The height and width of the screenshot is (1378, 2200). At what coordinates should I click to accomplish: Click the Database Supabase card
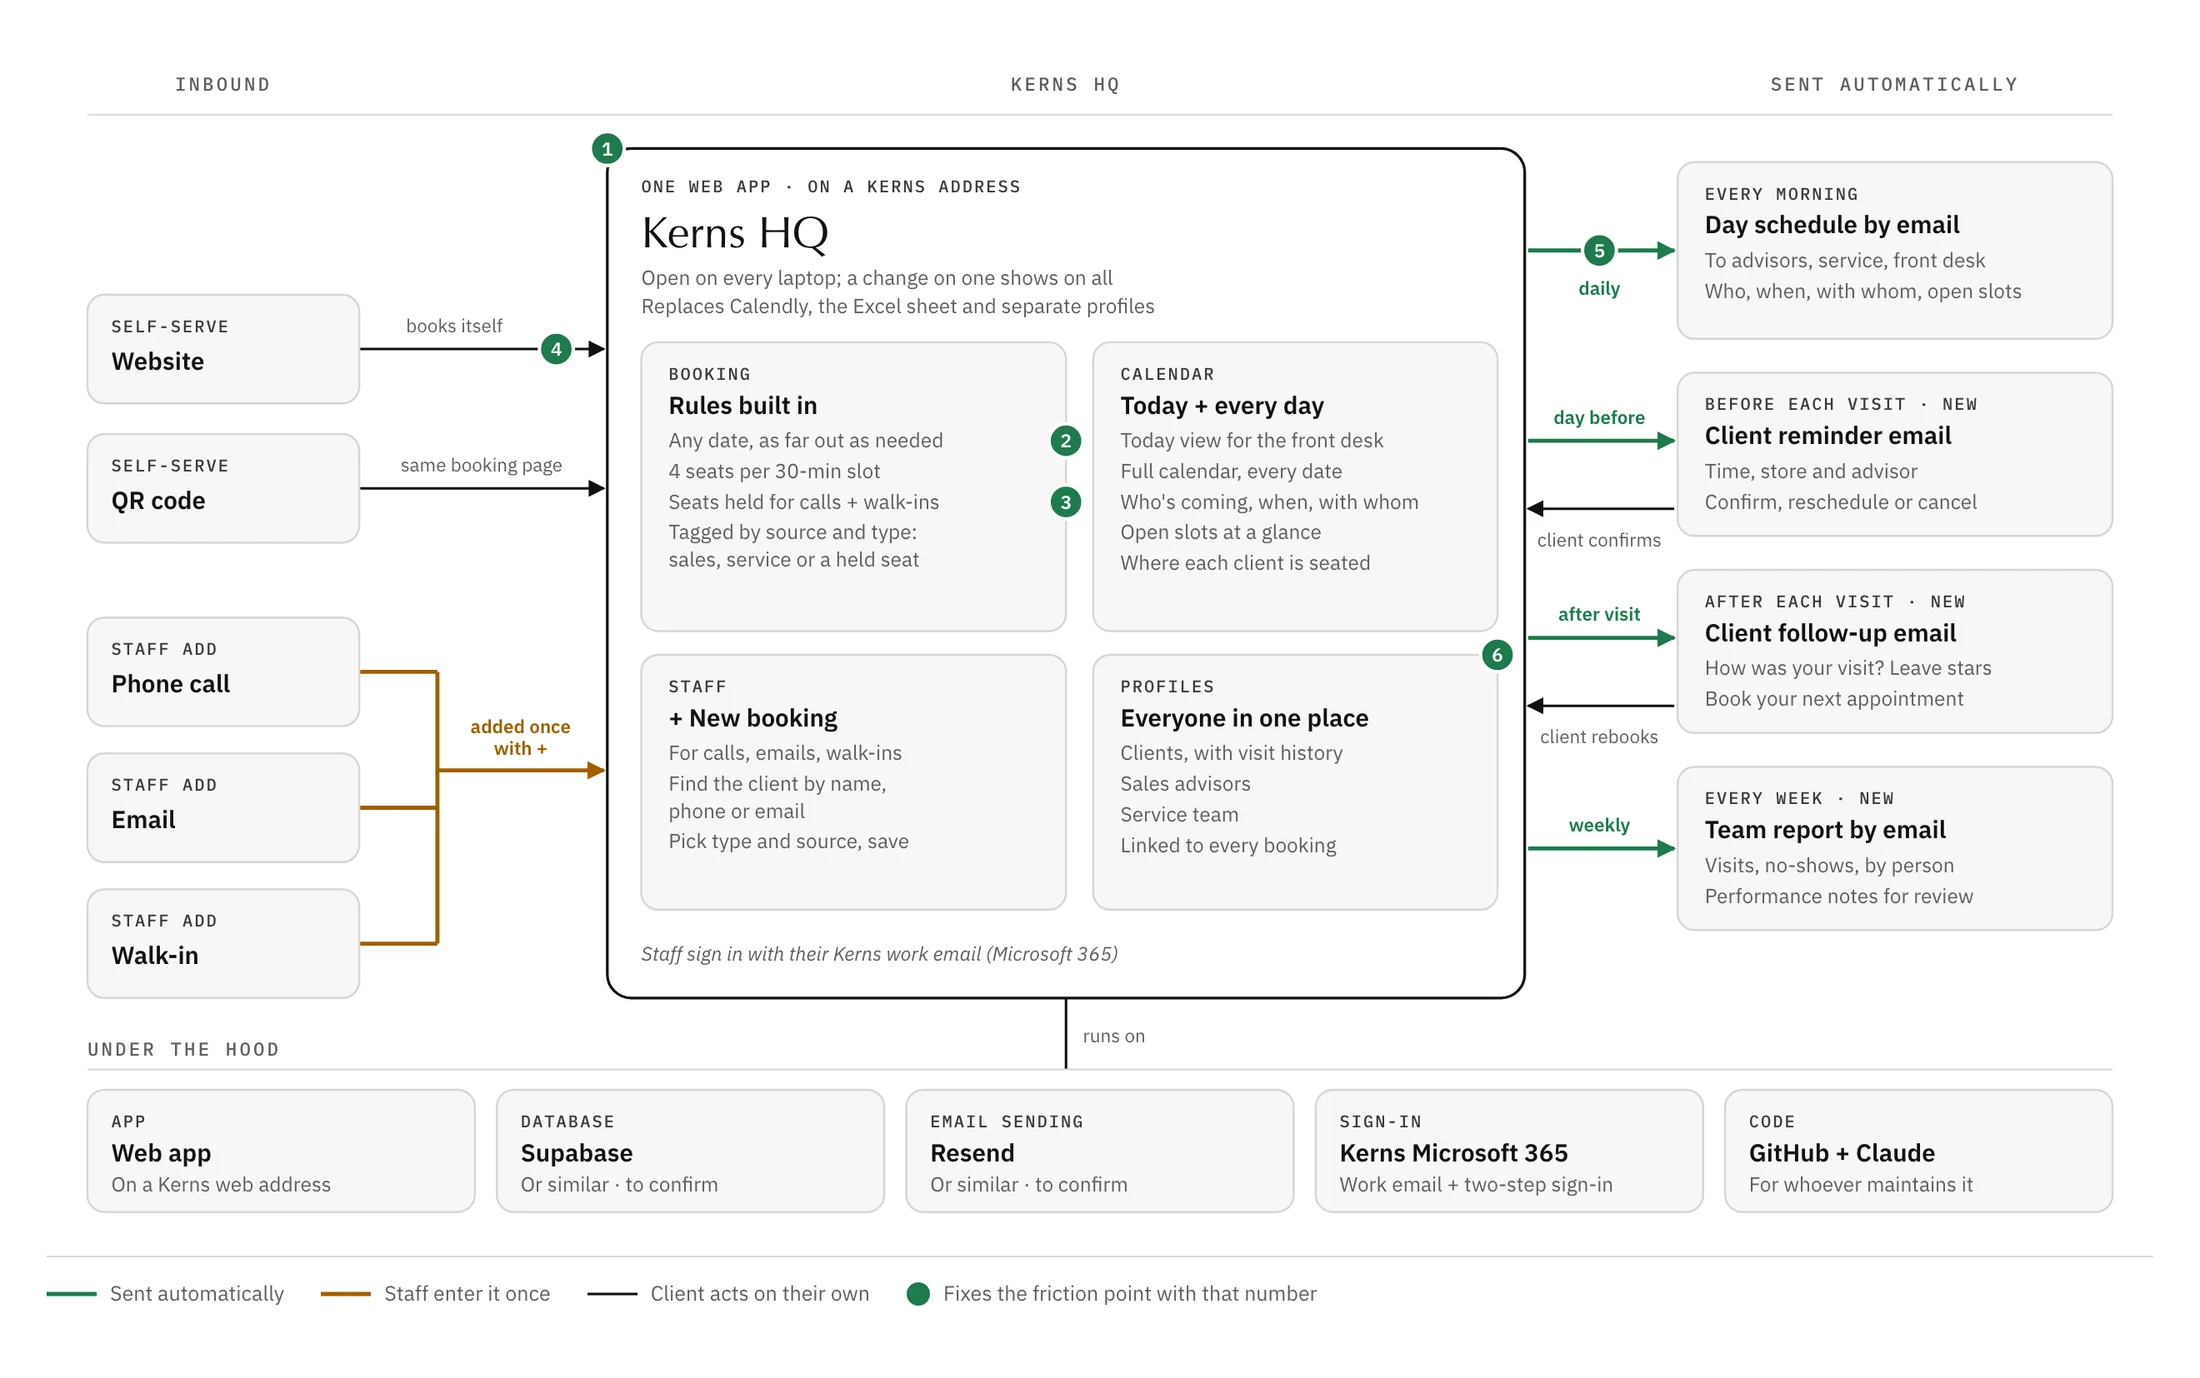click(690, 1151)
